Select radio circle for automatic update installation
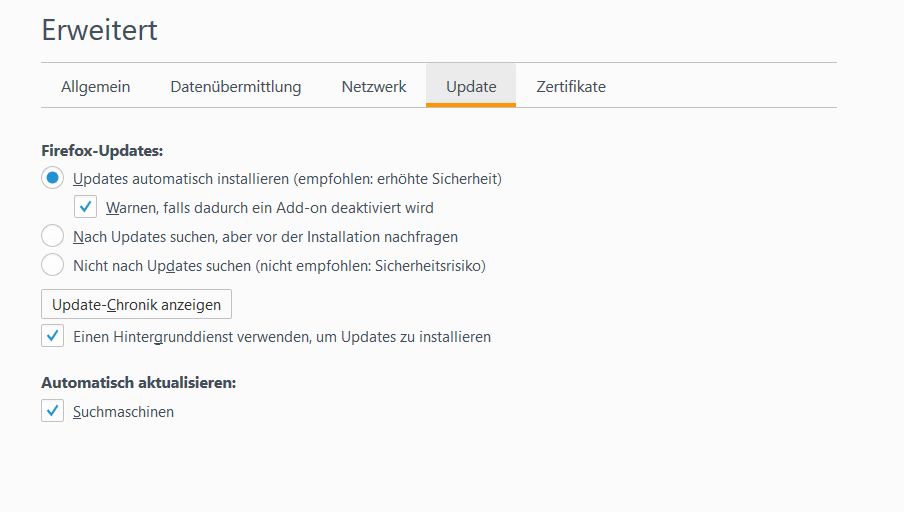The width and height of the screenshot is (904, 512). [x=52, y=178]
